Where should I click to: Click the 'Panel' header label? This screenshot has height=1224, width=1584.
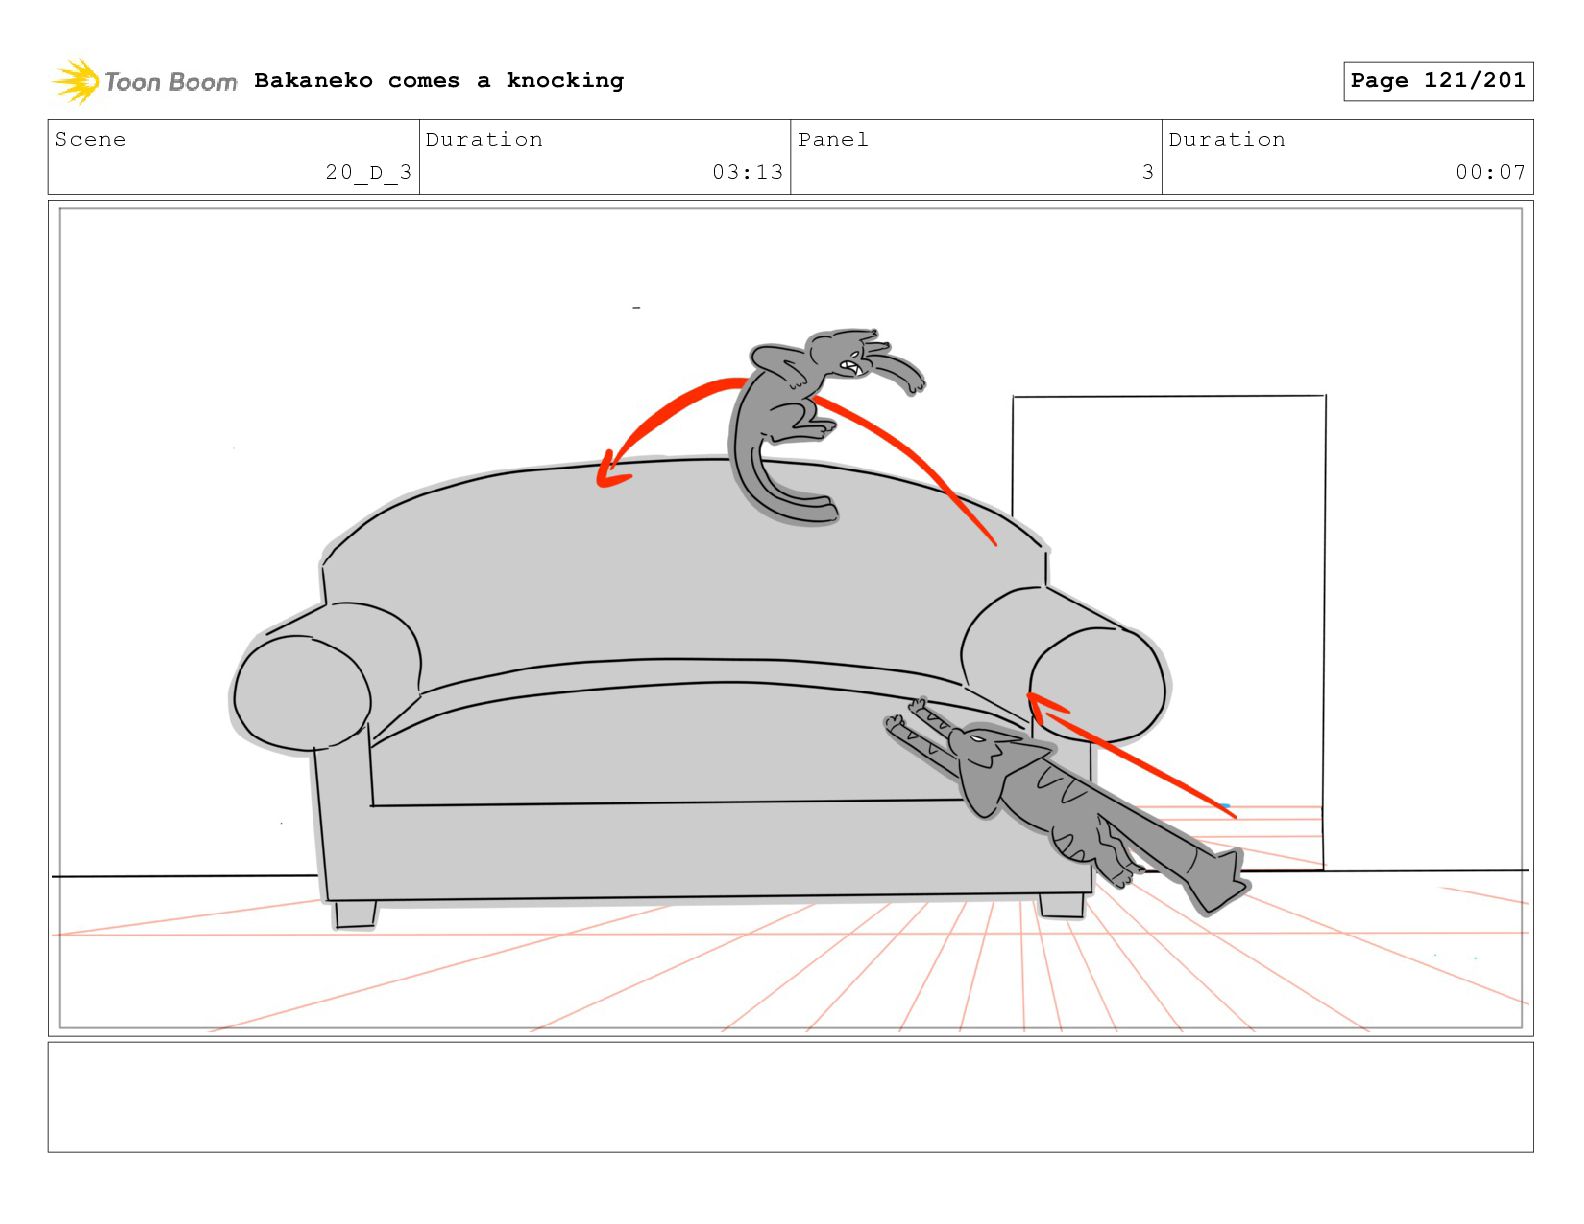click(x=833, y=140)
